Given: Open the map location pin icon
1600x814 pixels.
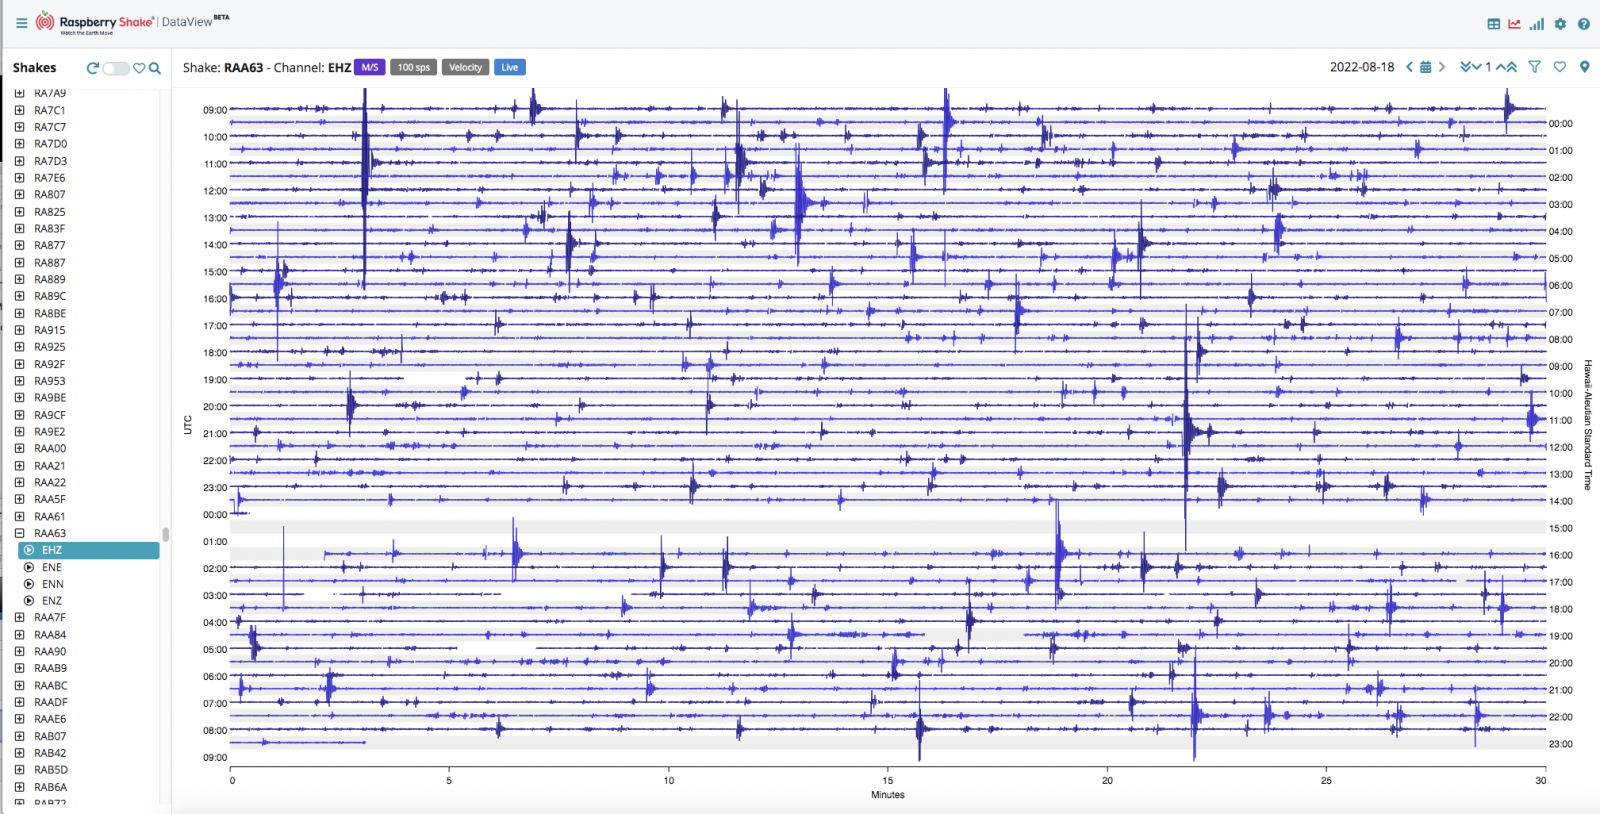Looking at the screenshot, I should 1584,67.
